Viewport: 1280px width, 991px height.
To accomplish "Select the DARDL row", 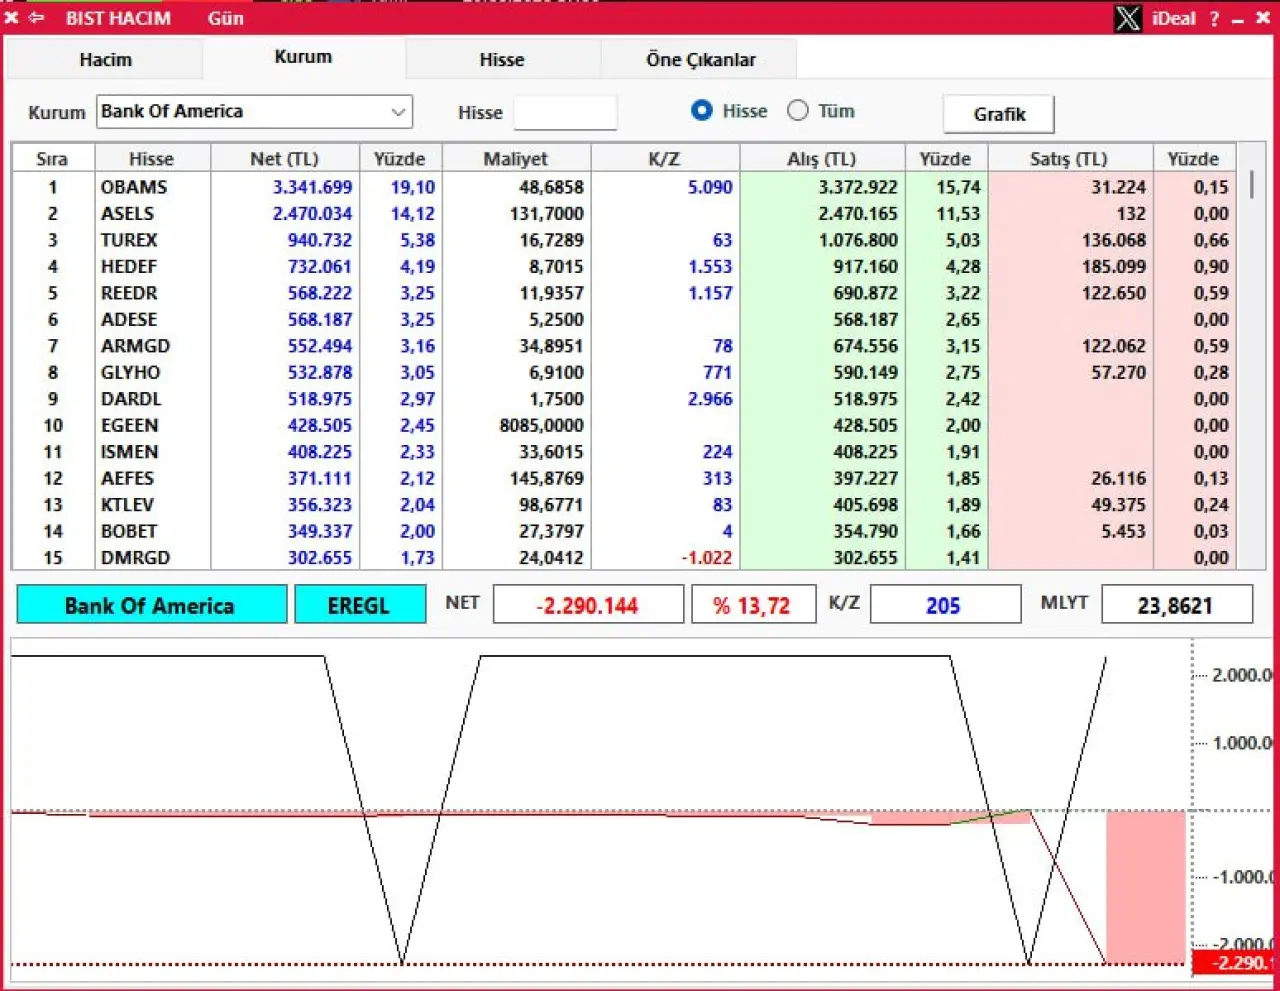I will coord(623,399).
